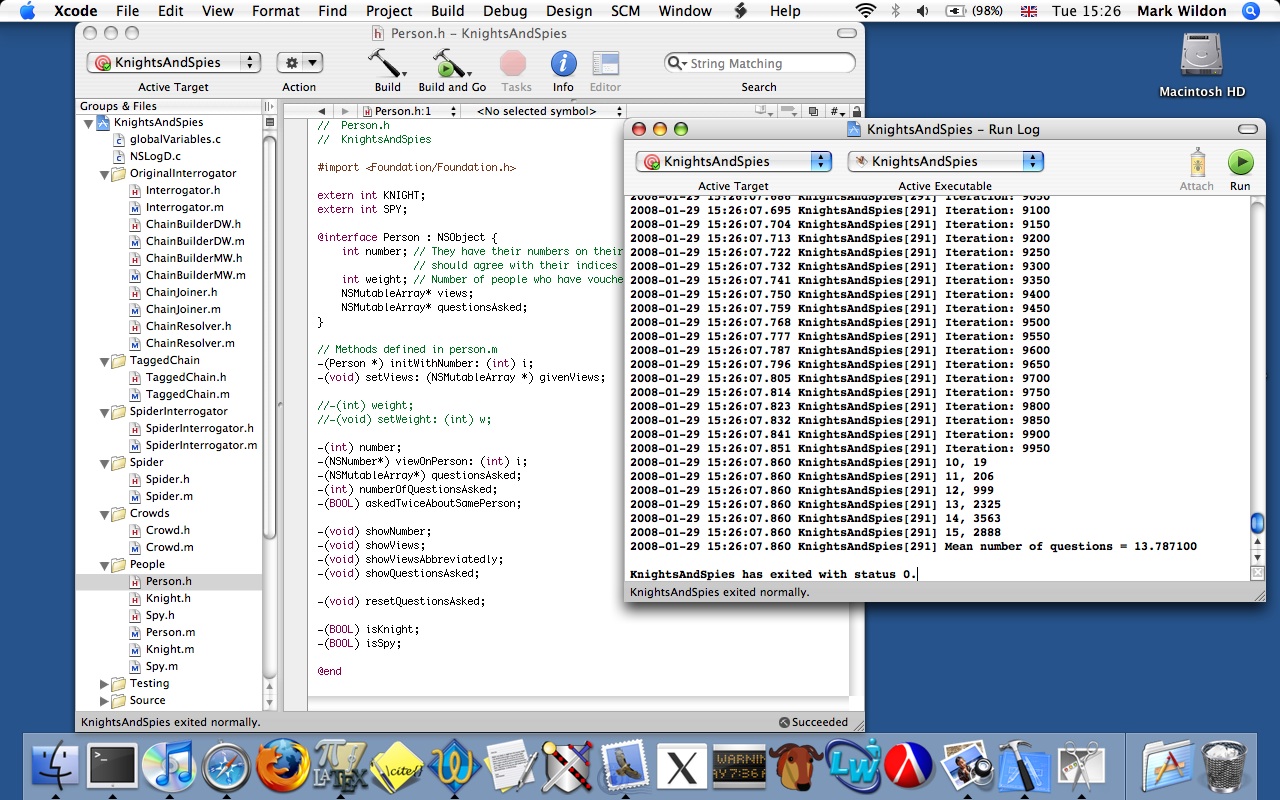Expand the Source group
Screen dimensions: 1280x800
pos(105,701)
